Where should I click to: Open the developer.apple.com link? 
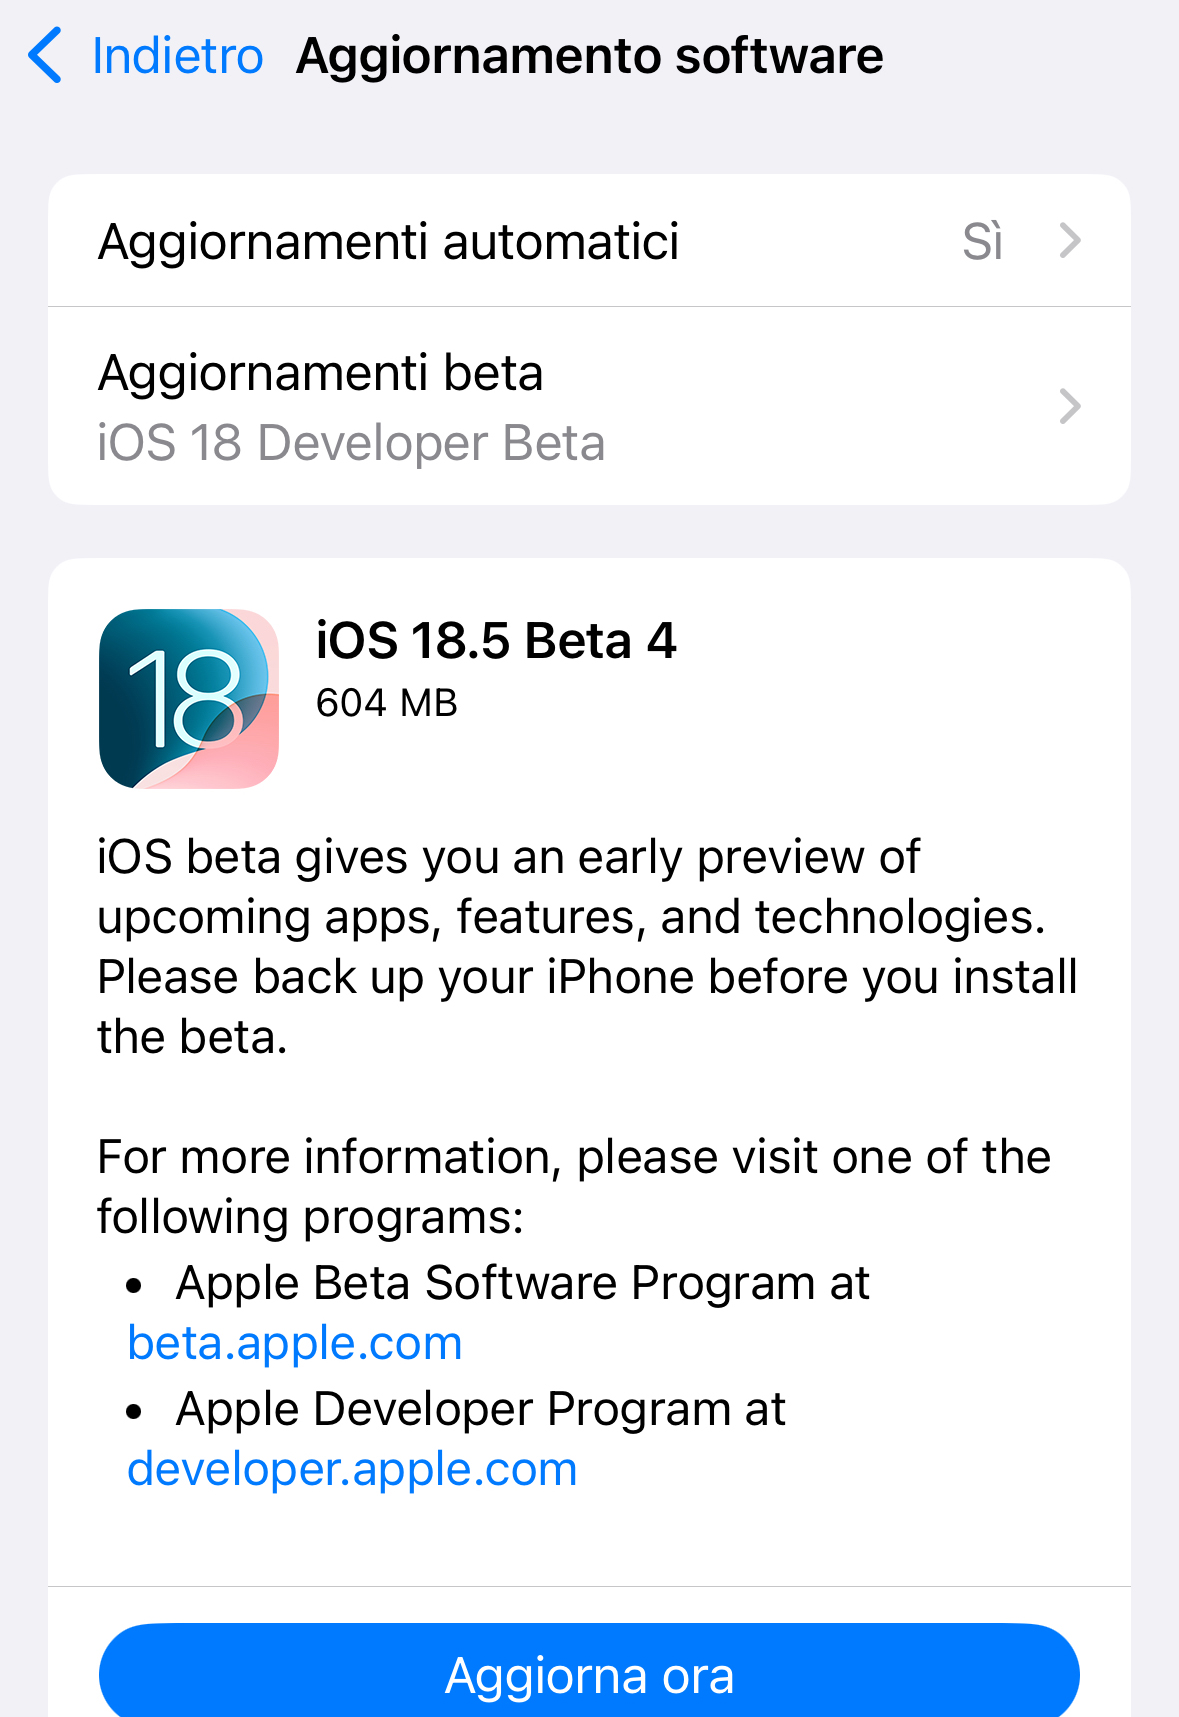[x=352, y=1469]
